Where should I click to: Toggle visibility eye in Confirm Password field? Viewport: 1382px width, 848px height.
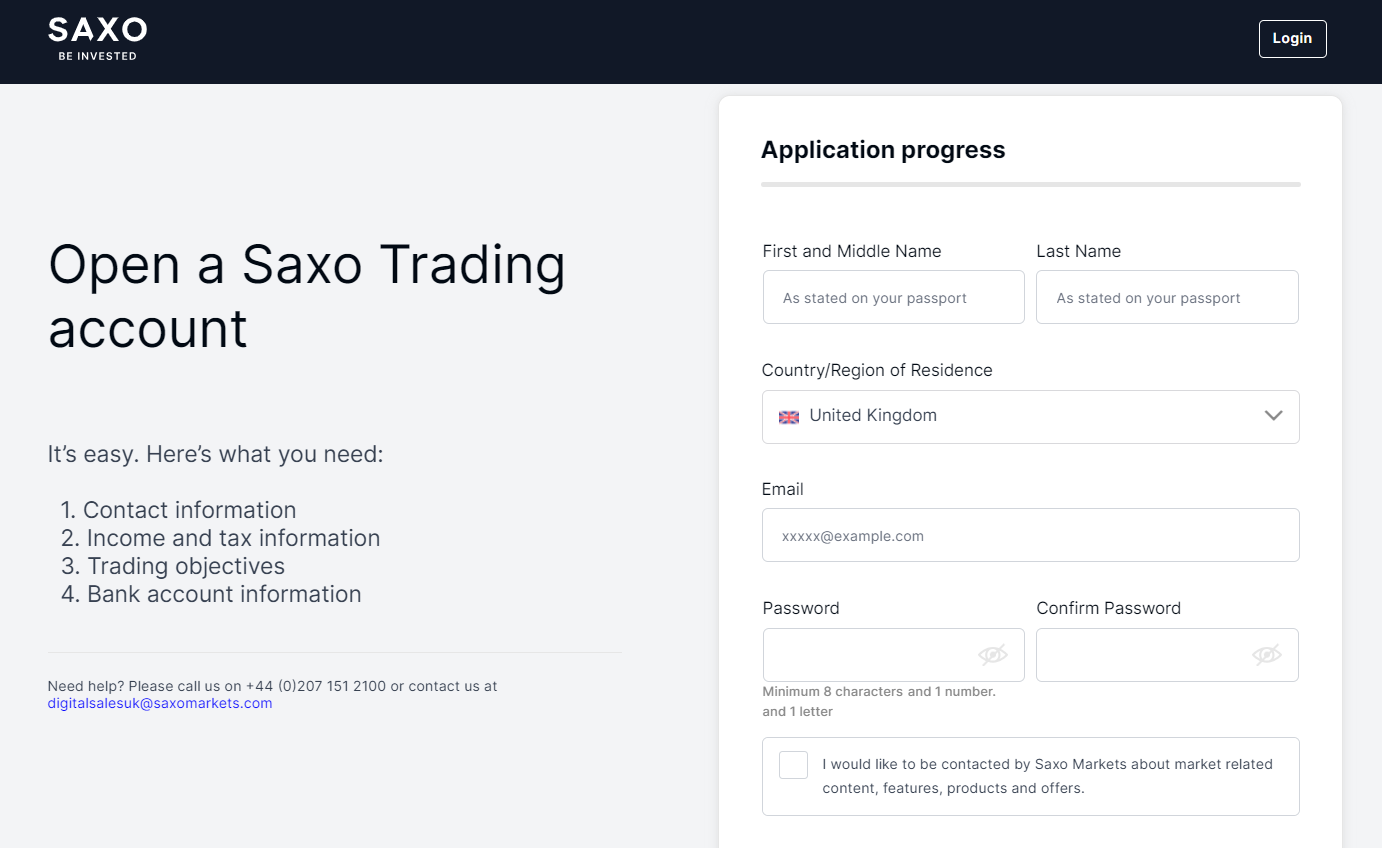pyautogui.click(x=1266, y=655)
